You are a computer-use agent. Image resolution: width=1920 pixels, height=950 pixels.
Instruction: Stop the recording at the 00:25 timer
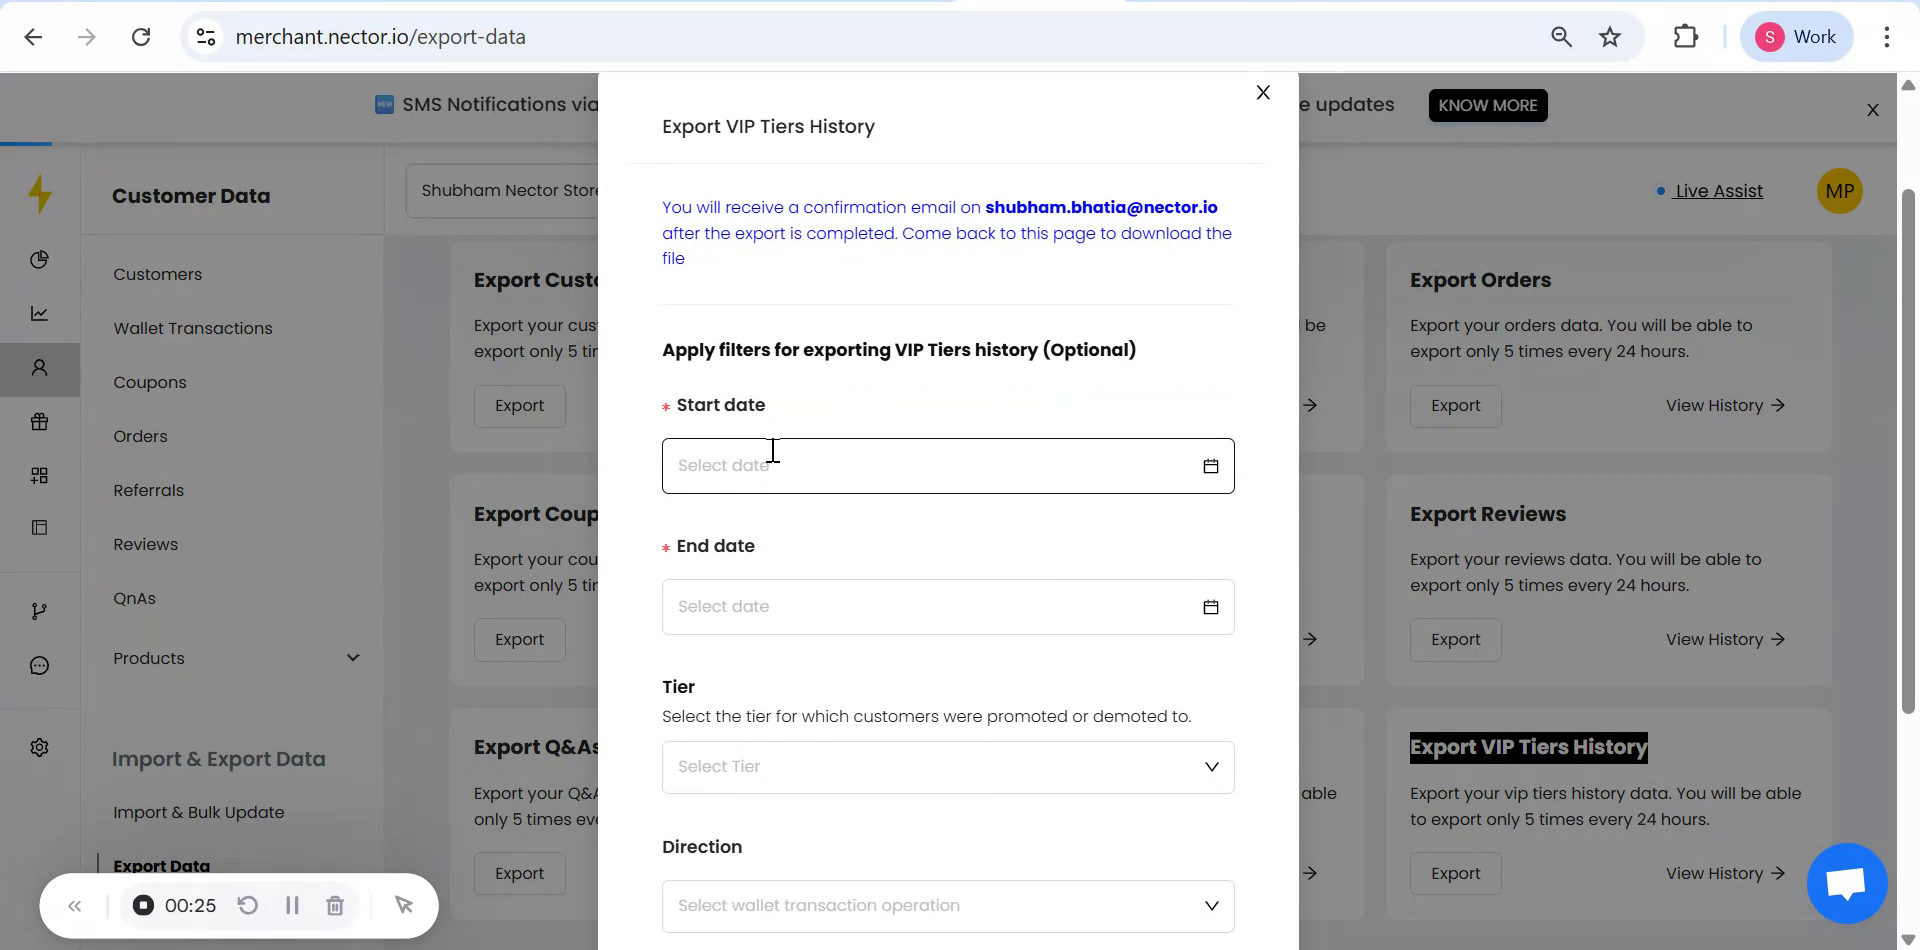[142, 905]
